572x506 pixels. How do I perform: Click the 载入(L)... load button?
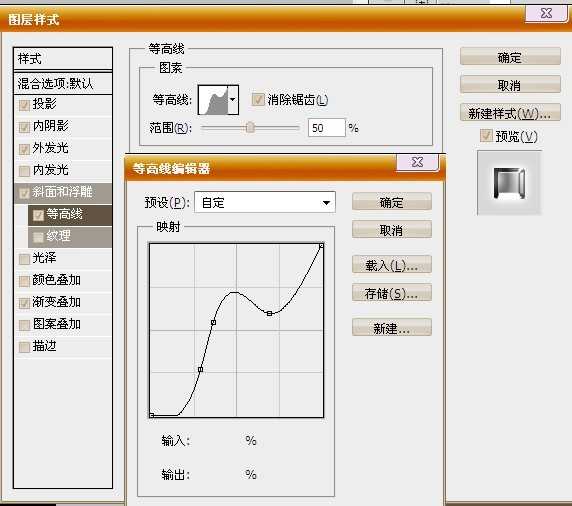click(392, 265)
